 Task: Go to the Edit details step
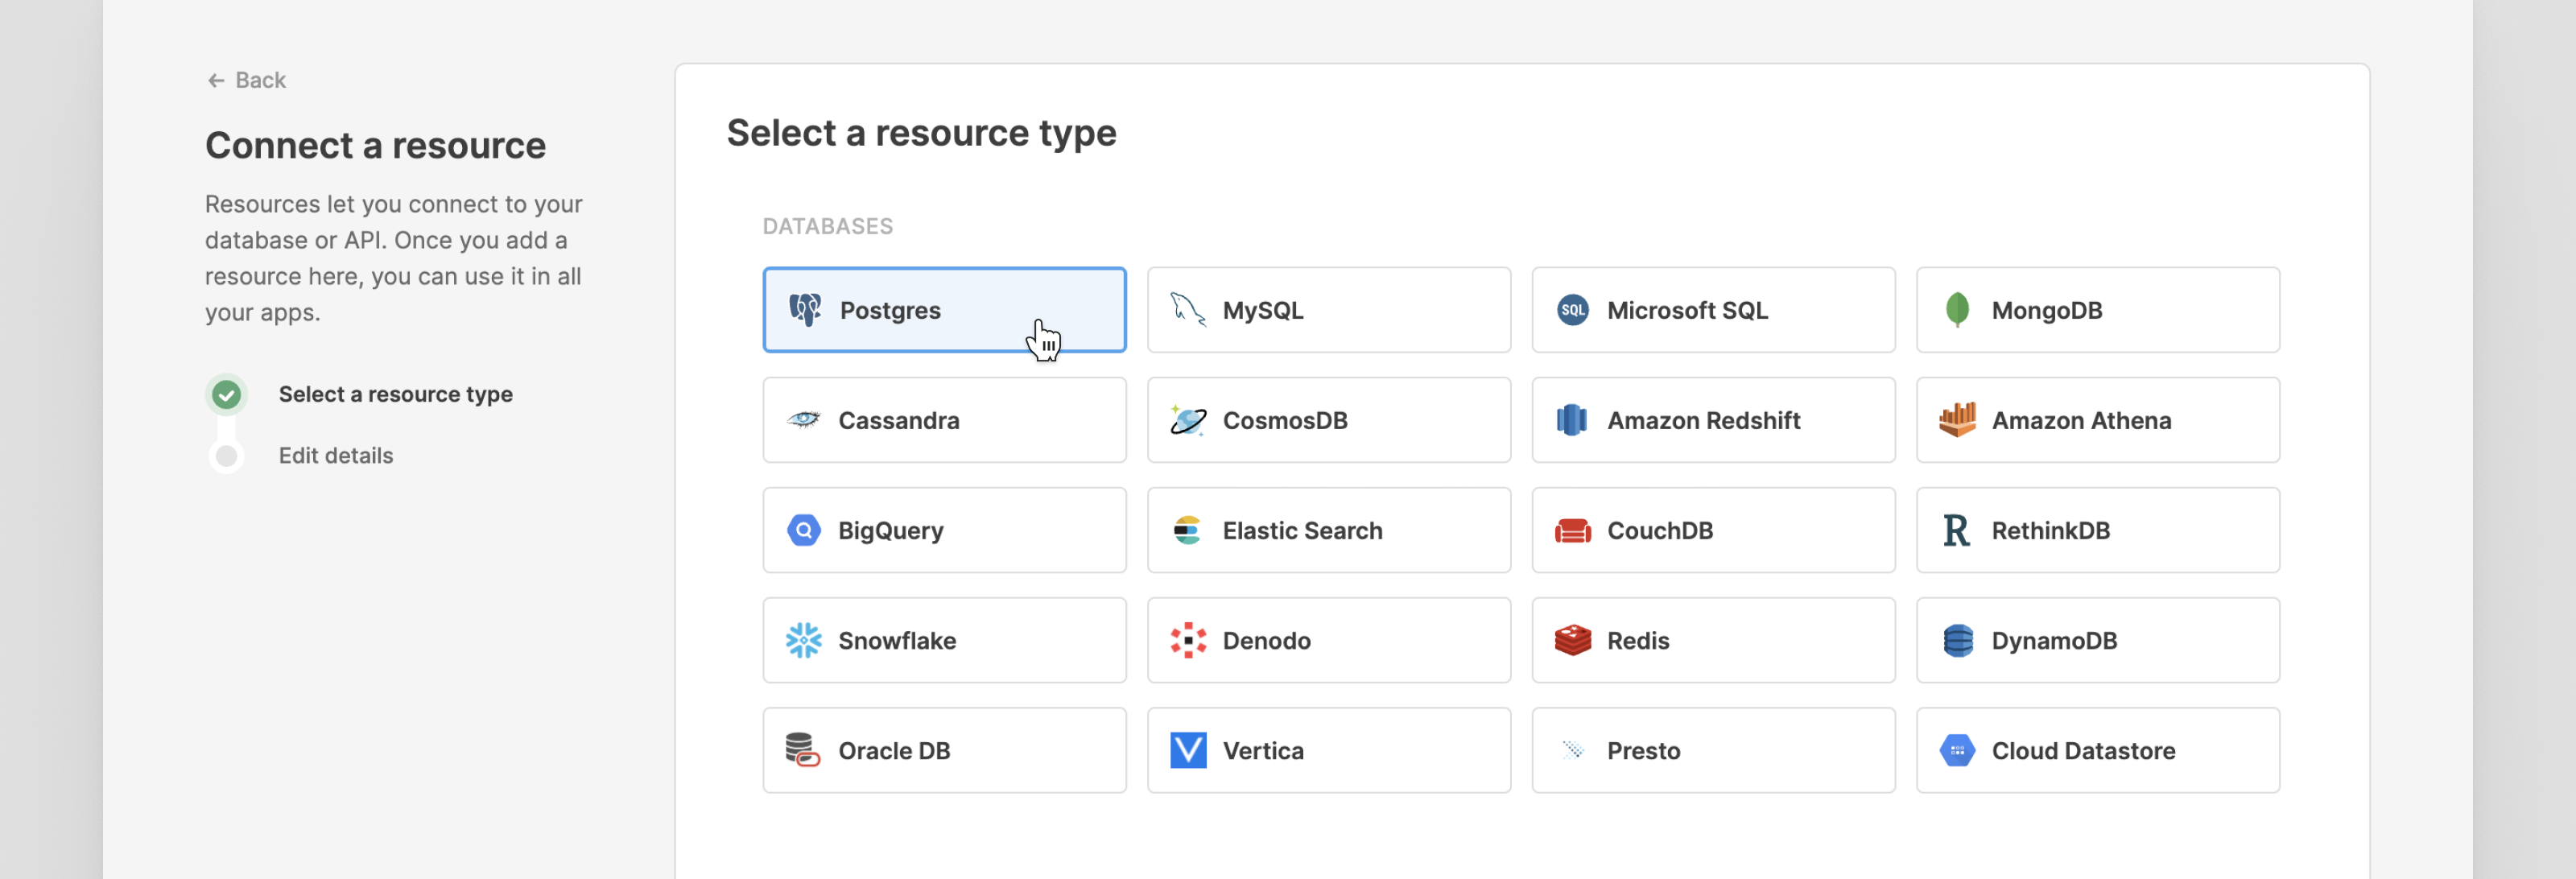pyautogui.click(x=335, y=456)
